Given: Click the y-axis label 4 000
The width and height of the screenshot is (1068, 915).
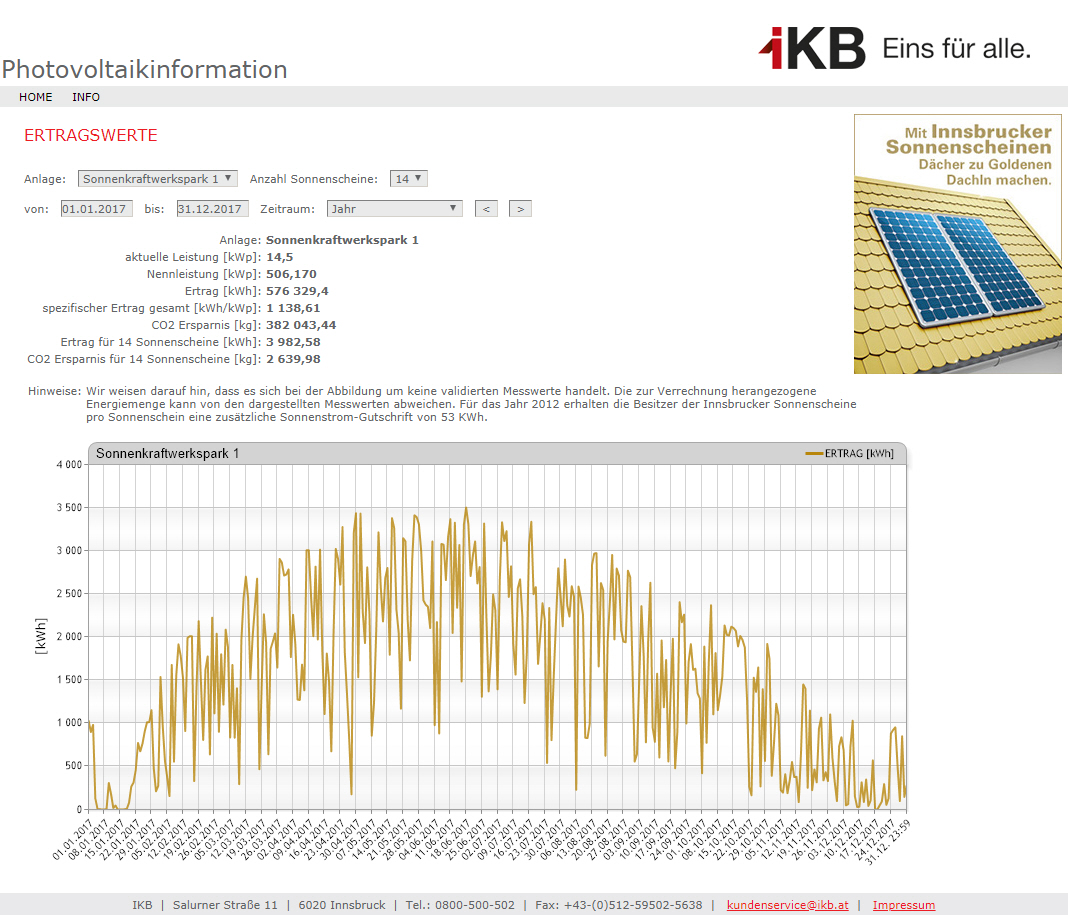Looking at the screenshot, I should pos(69,465).
